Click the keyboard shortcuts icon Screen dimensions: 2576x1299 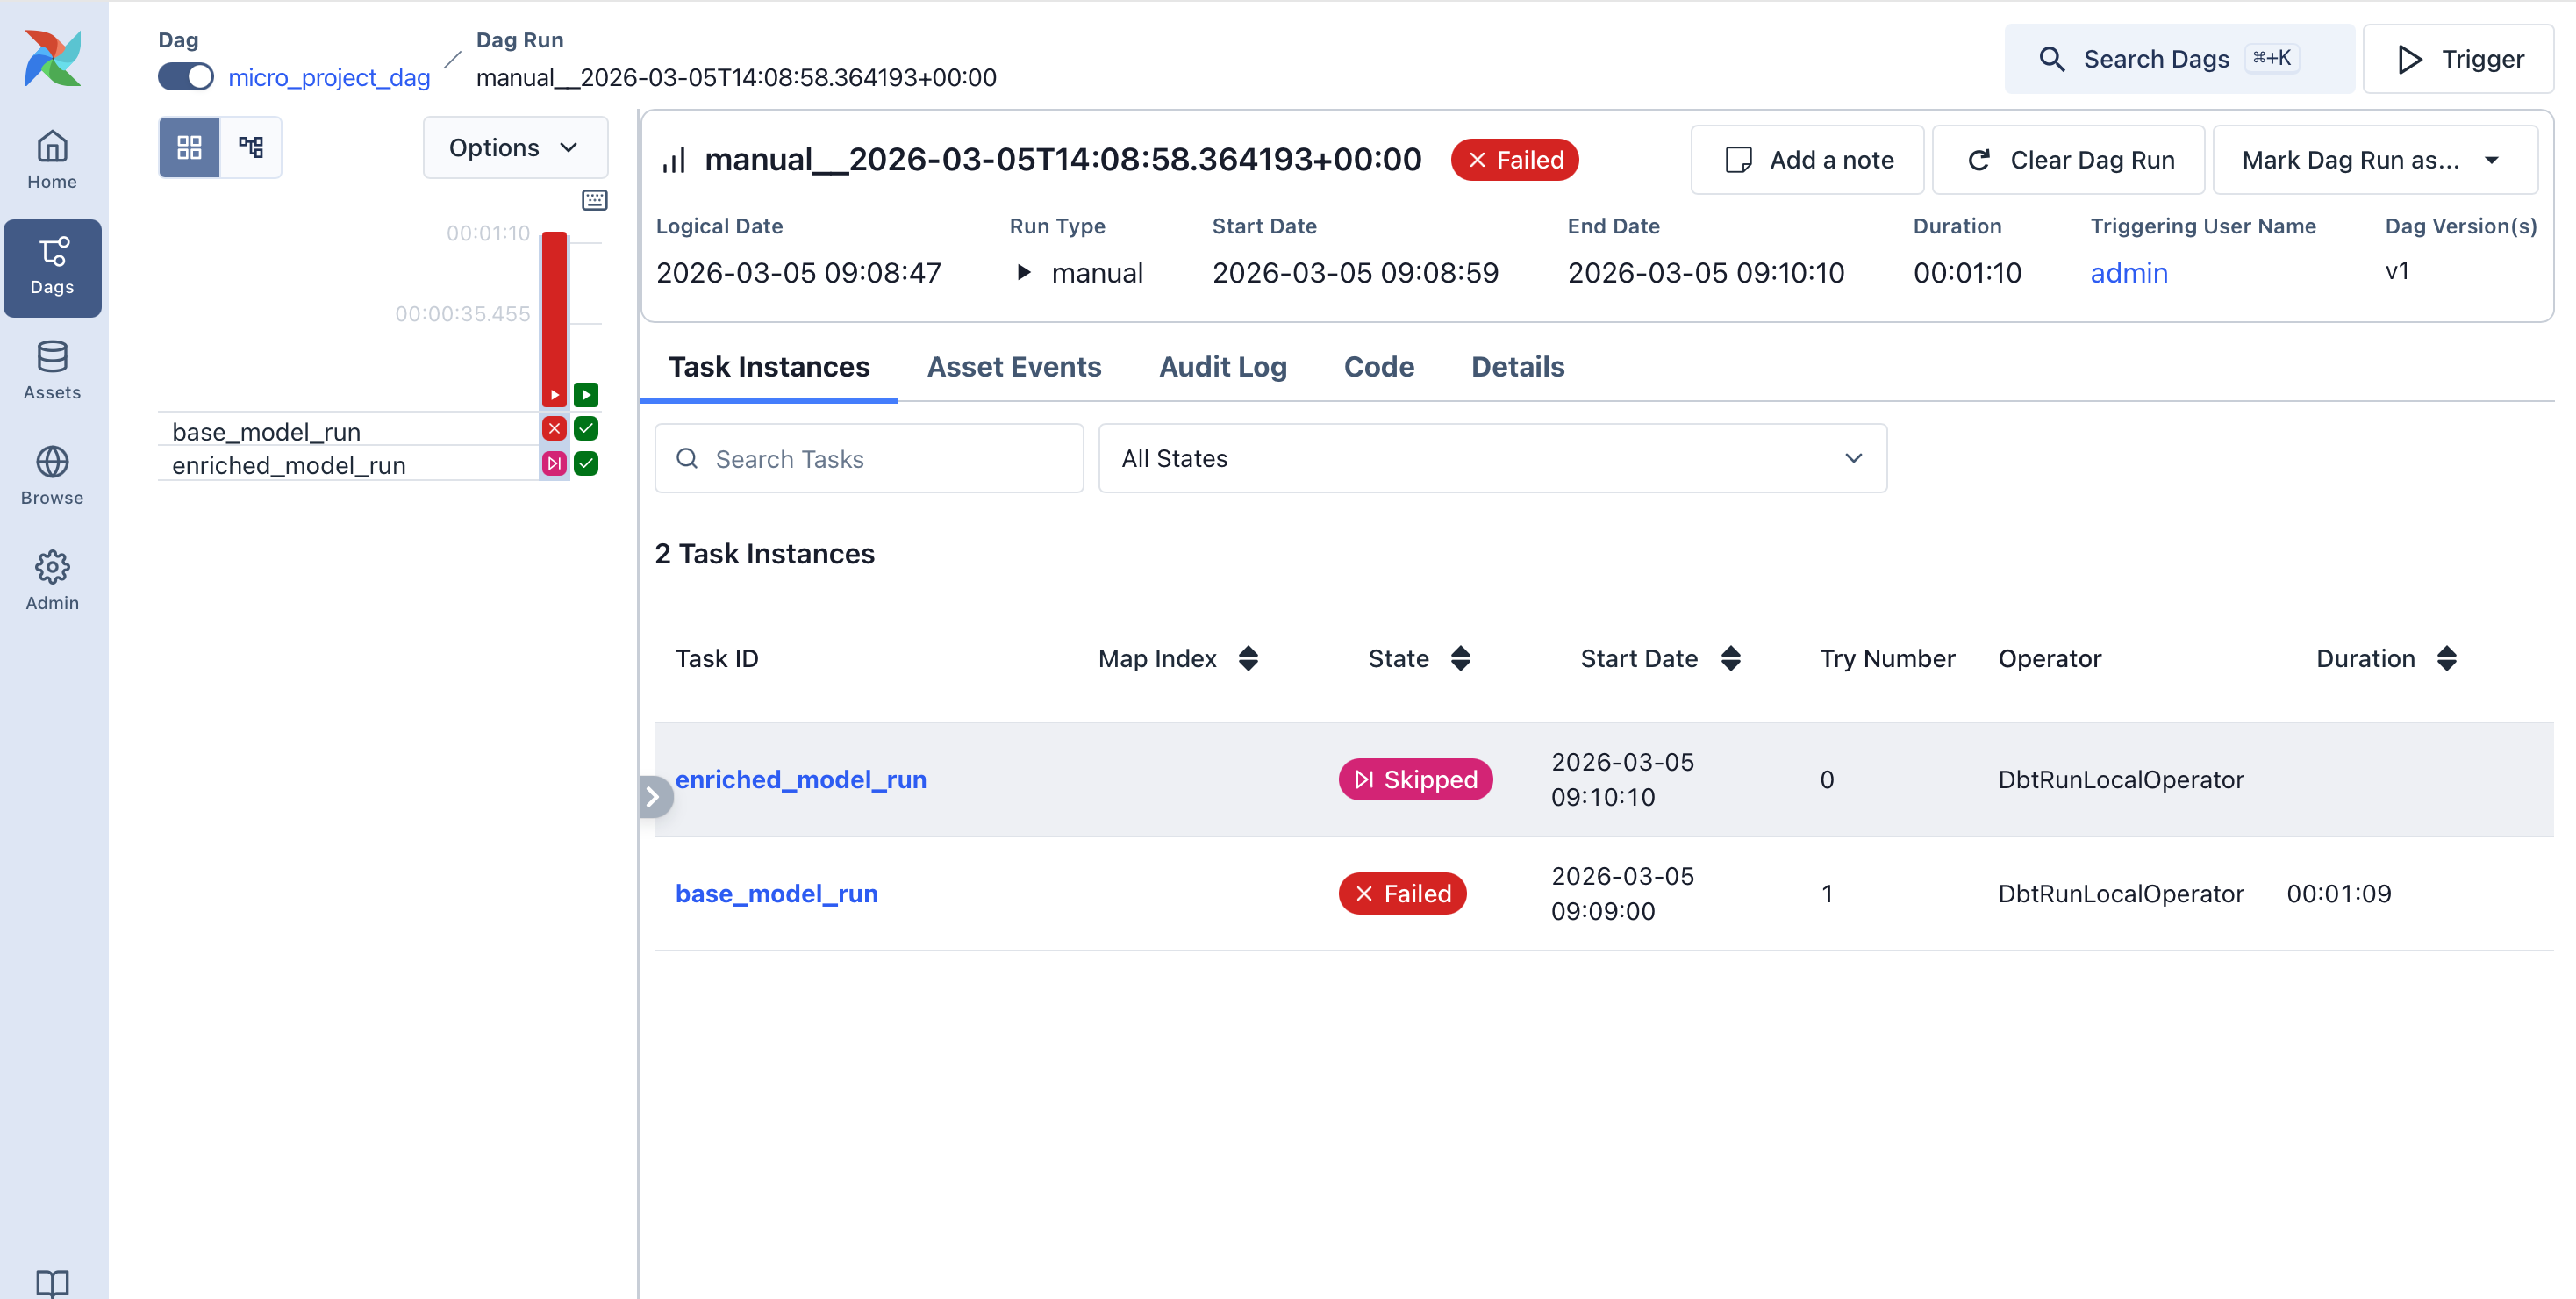(594, 200)
